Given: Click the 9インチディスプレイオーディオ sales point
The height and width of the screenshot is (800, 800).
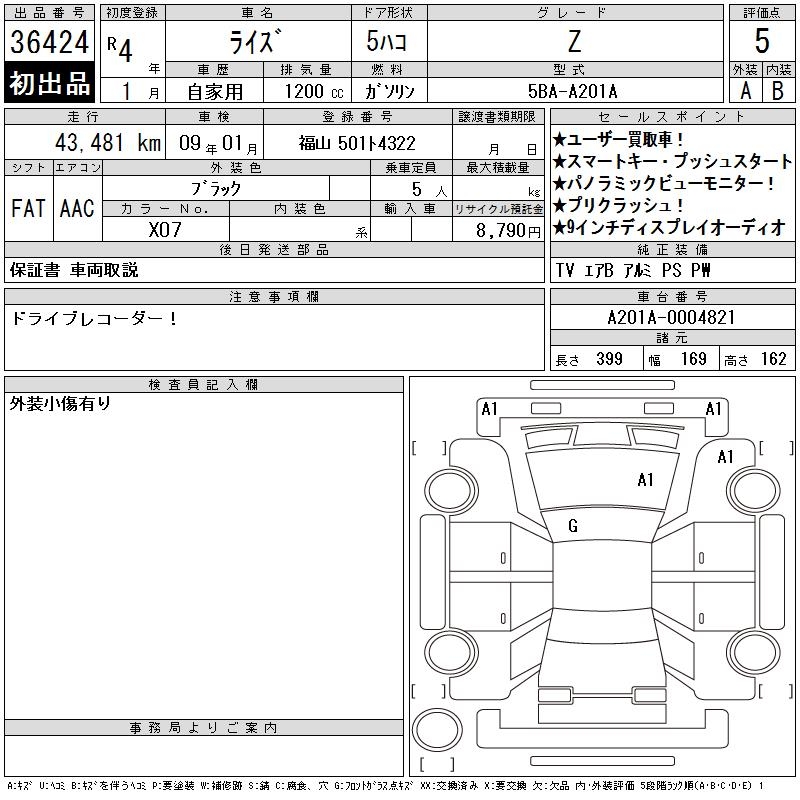Looking at the screenshot, I should (x=669, y=227).
